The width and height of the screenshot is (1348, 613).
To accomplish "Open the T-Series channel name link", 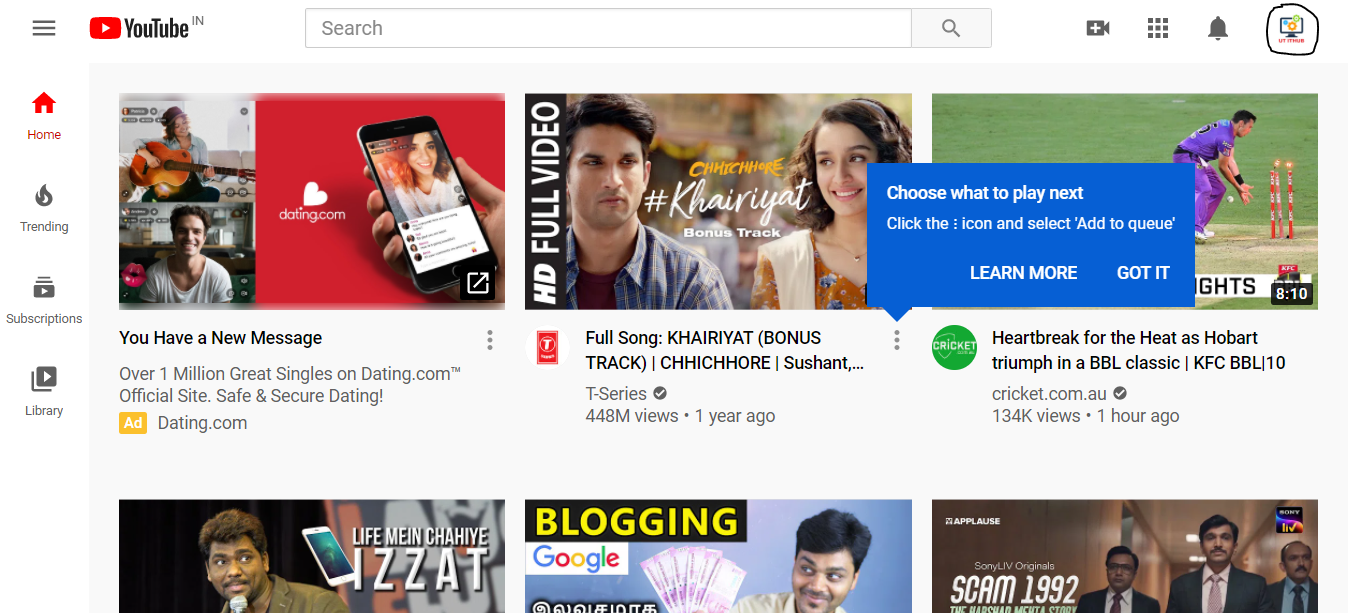I will point(616,393).
